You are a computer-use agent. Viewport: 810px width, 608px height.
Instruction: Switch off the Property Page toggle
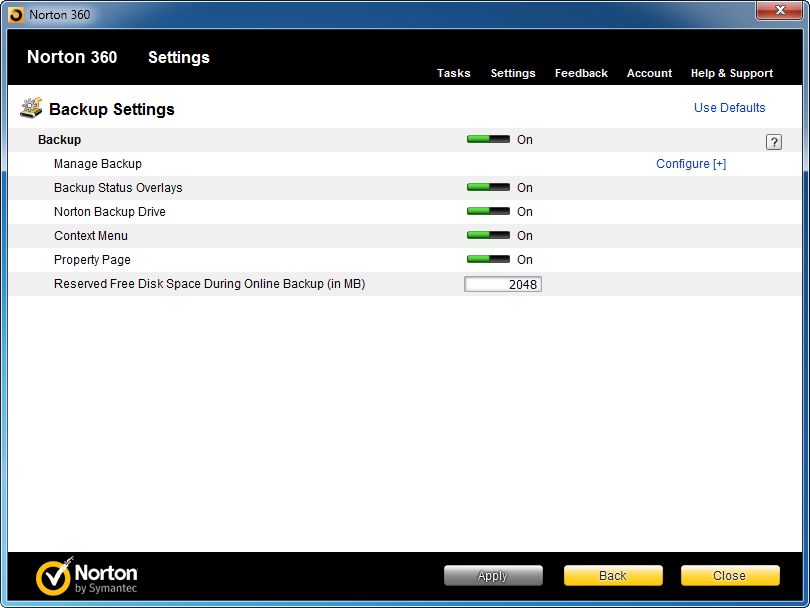point(488,259)
